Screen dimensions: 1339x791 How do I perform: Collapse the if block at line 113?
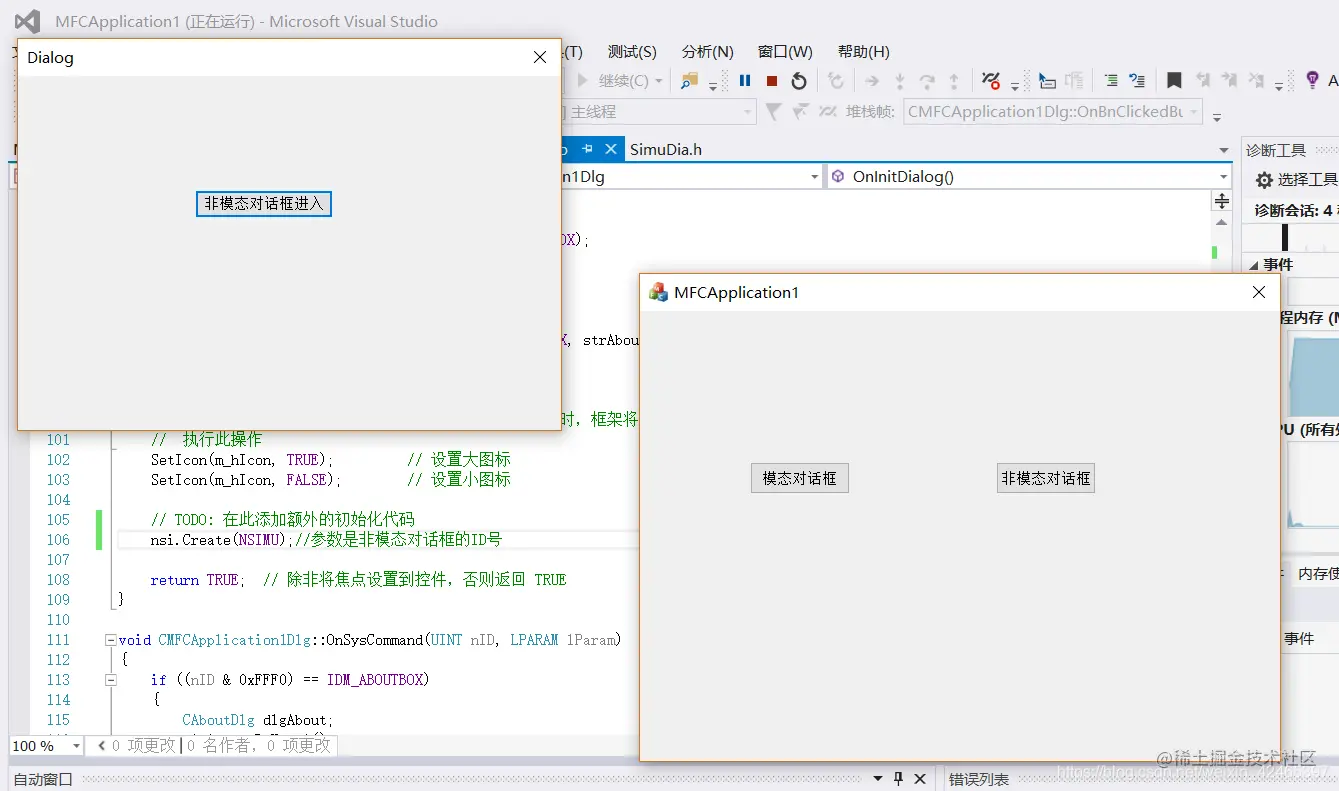click(110, 680)
